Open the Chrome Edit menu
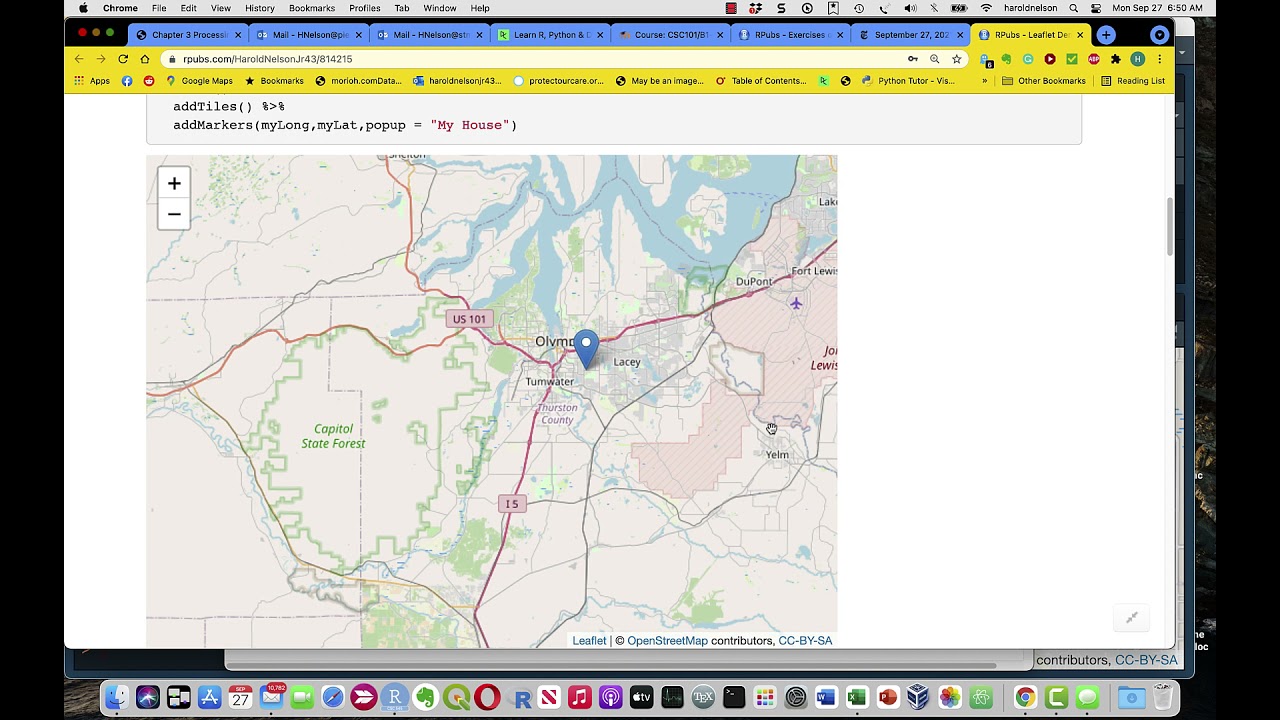The height and width of the screenshot is (720, 1280). coord(188,8)
